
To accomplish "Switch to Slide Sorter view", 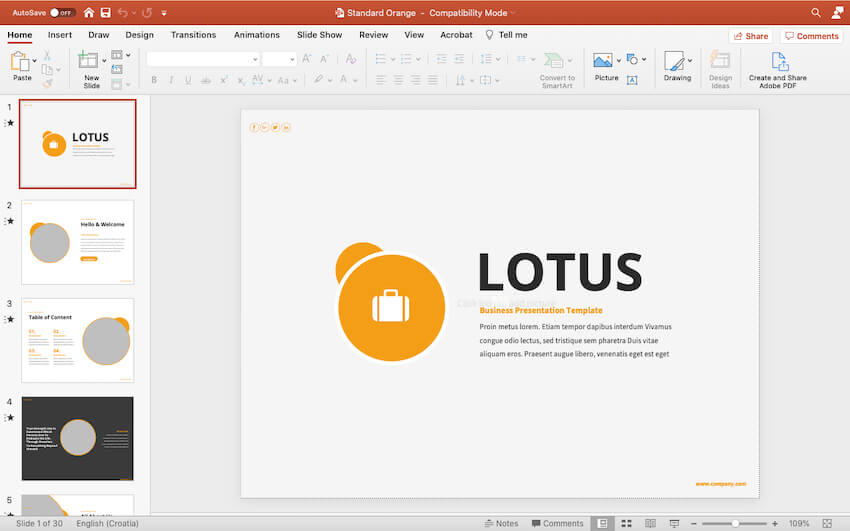I will [626, 523].
